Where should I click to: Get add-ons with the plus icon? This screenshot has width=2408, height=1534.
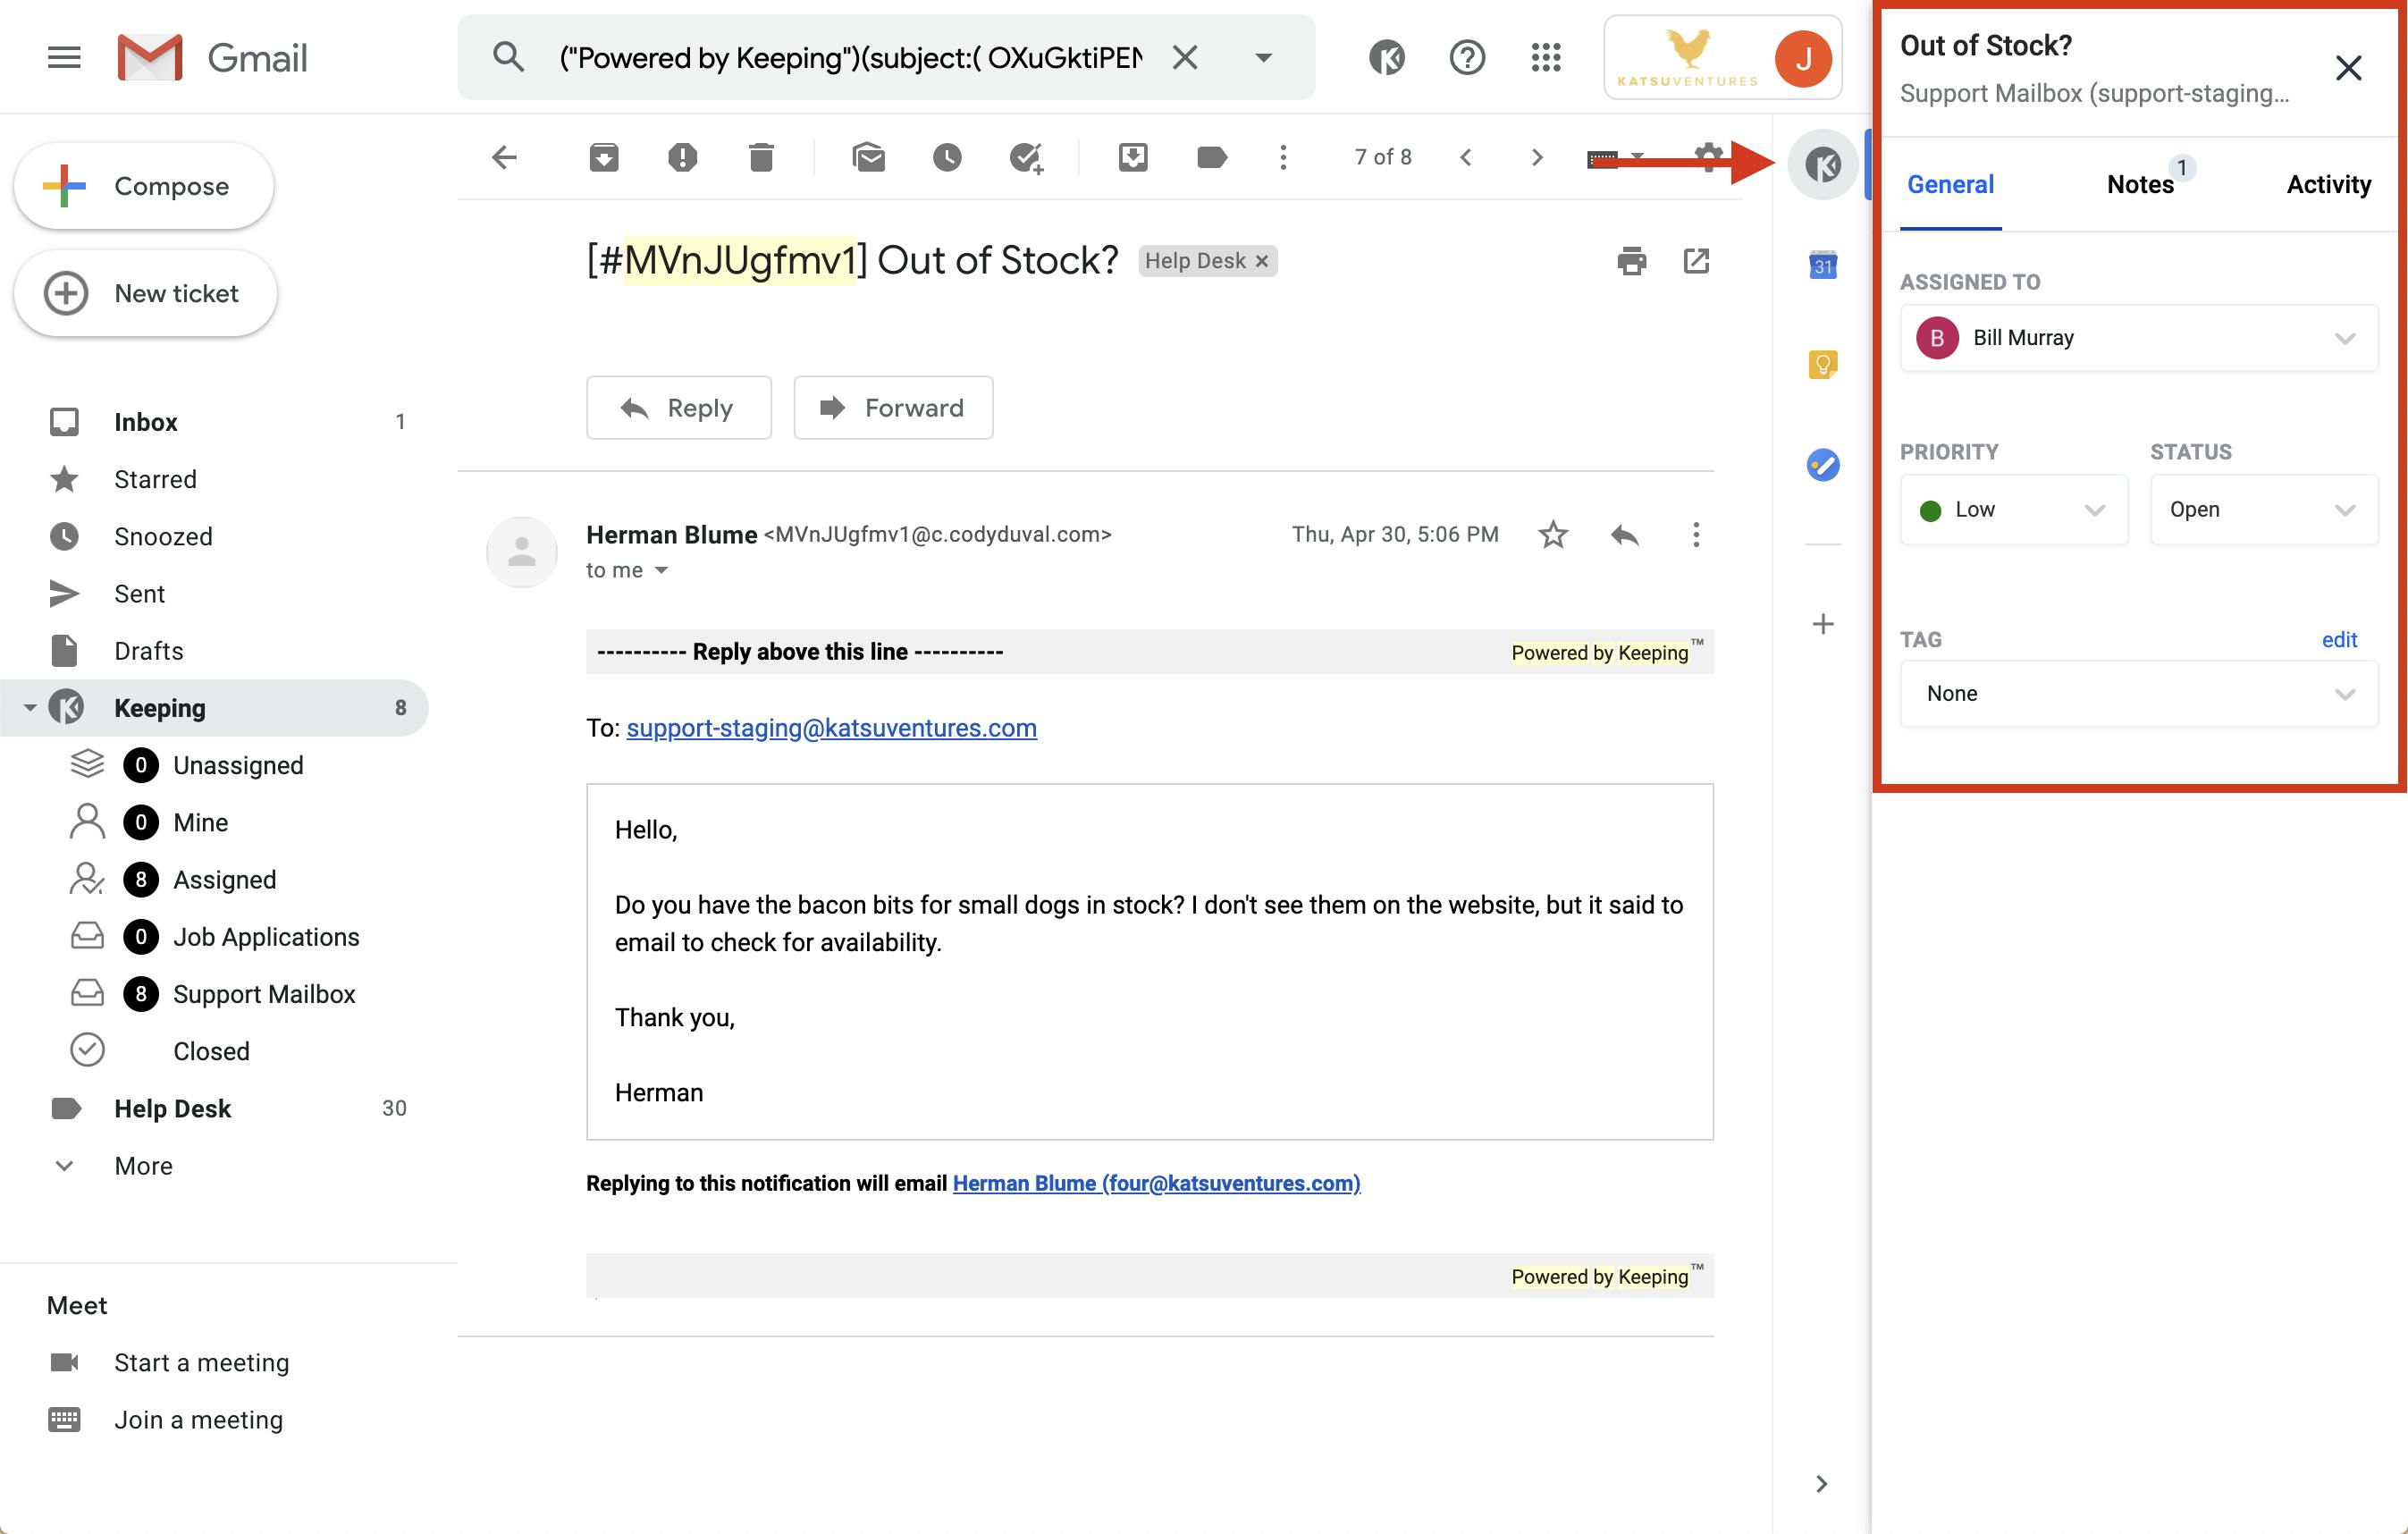[1822, 624]
